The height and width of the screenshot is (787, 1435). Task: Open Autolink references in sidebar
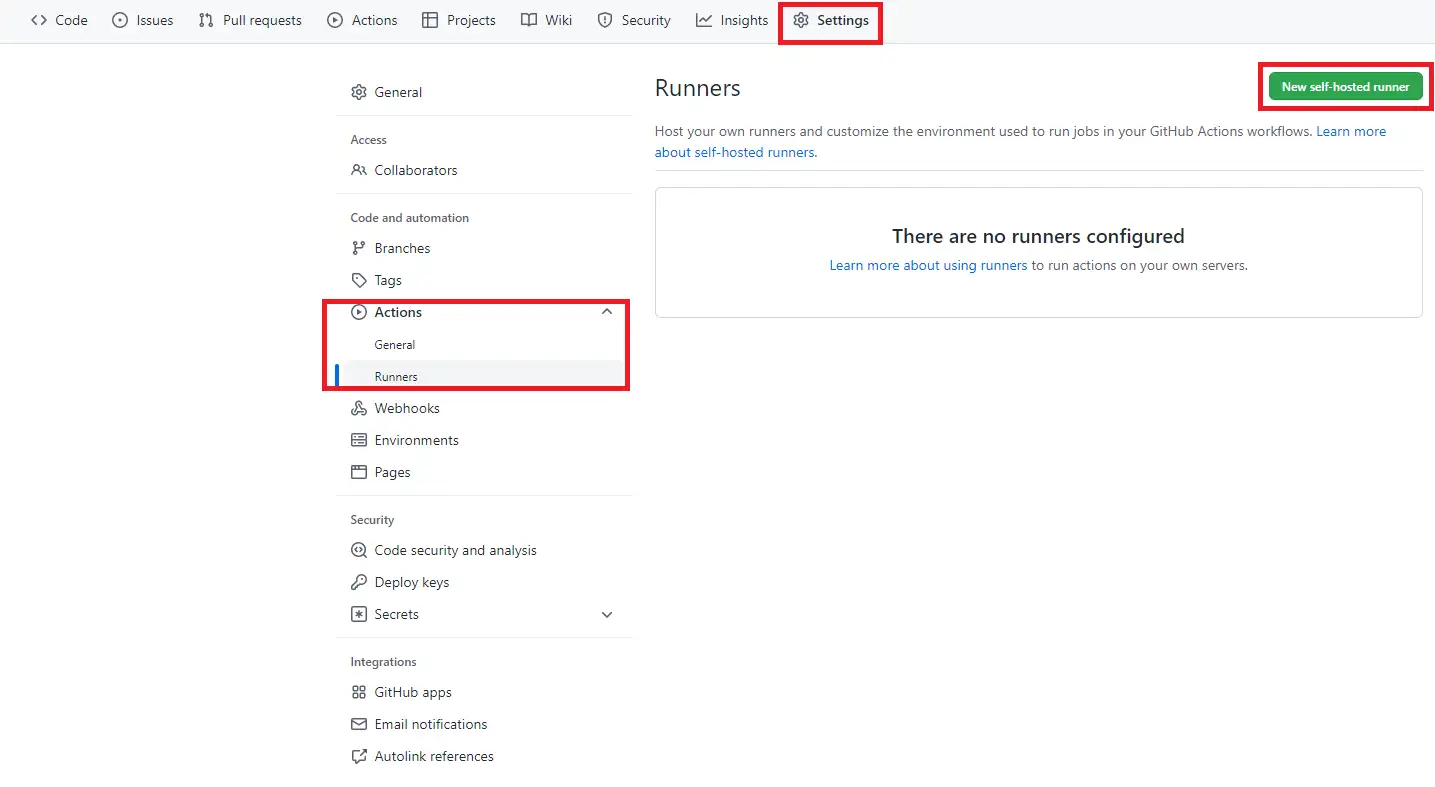(x=434, y=756)
